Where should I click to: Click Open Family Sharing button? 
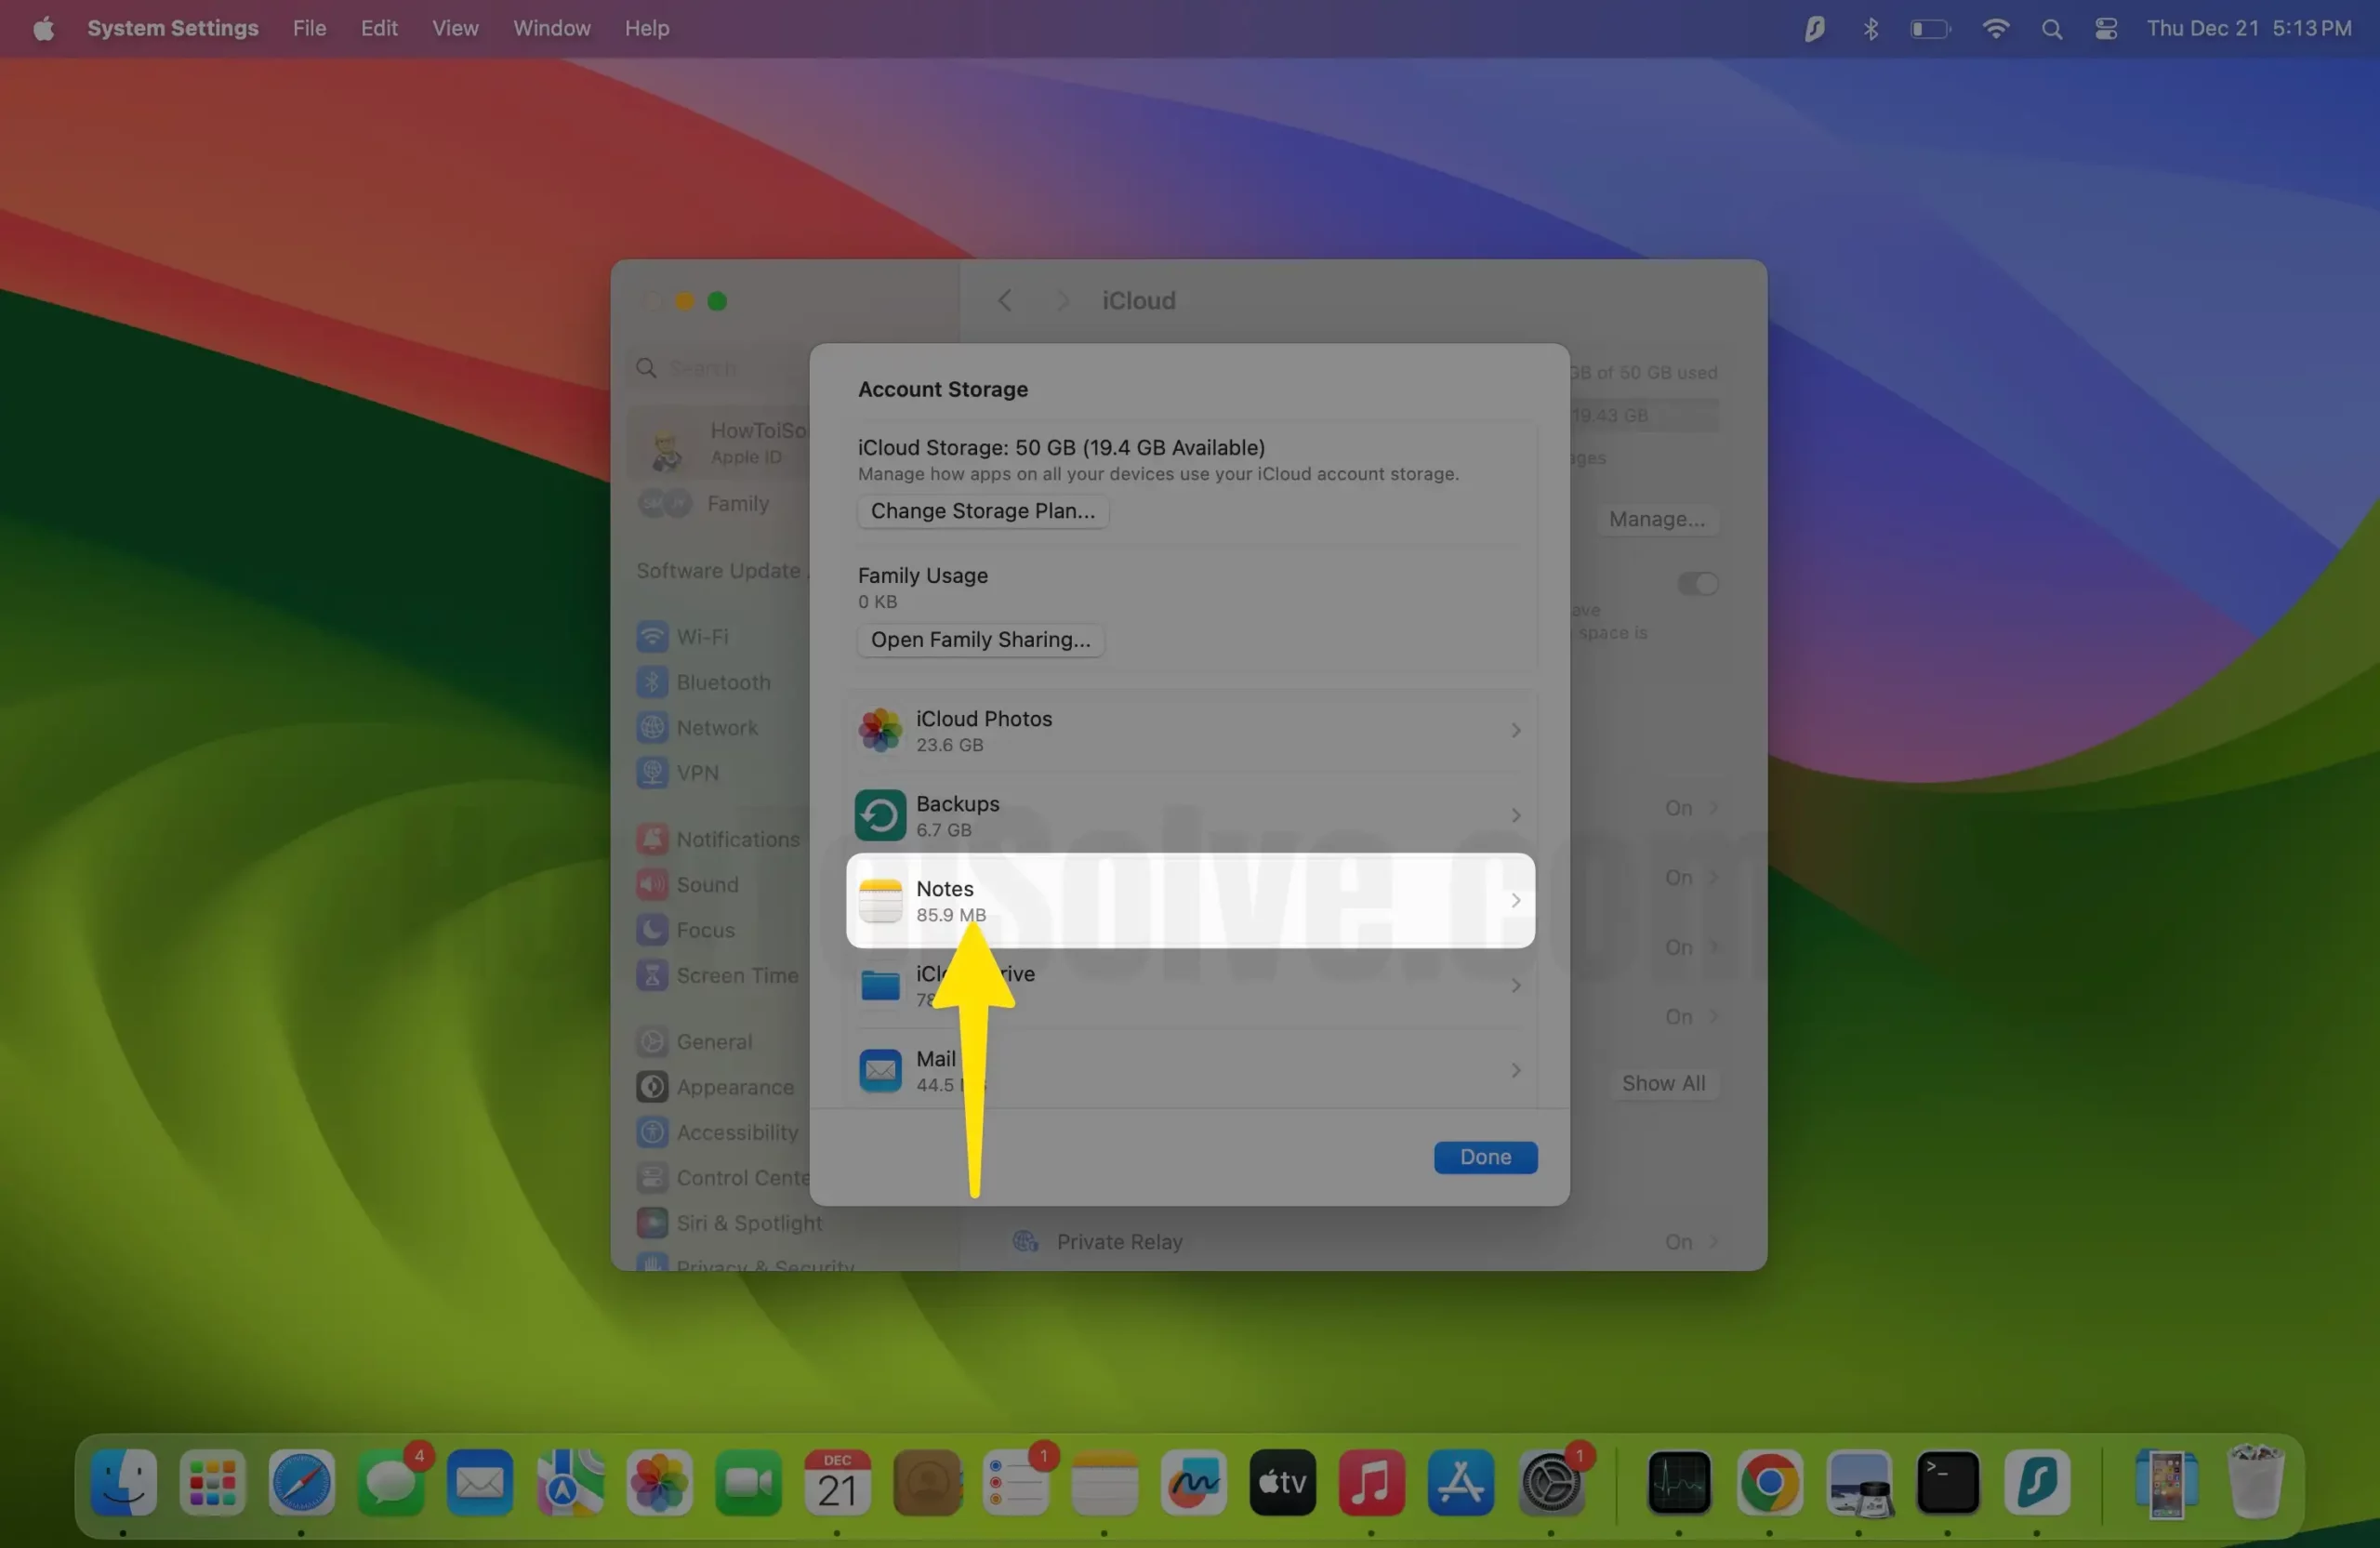[980, 640]
